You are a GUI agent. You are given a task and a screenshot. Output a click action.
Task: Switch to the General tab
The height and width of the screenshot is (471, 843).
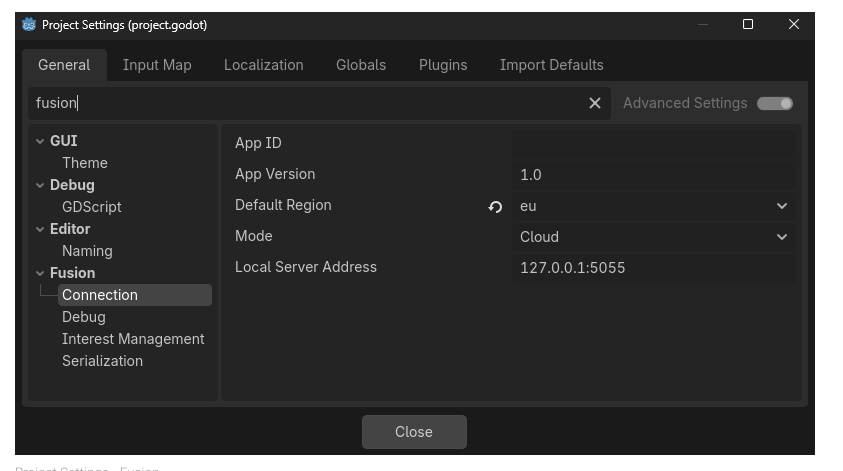tap(64, 65)
